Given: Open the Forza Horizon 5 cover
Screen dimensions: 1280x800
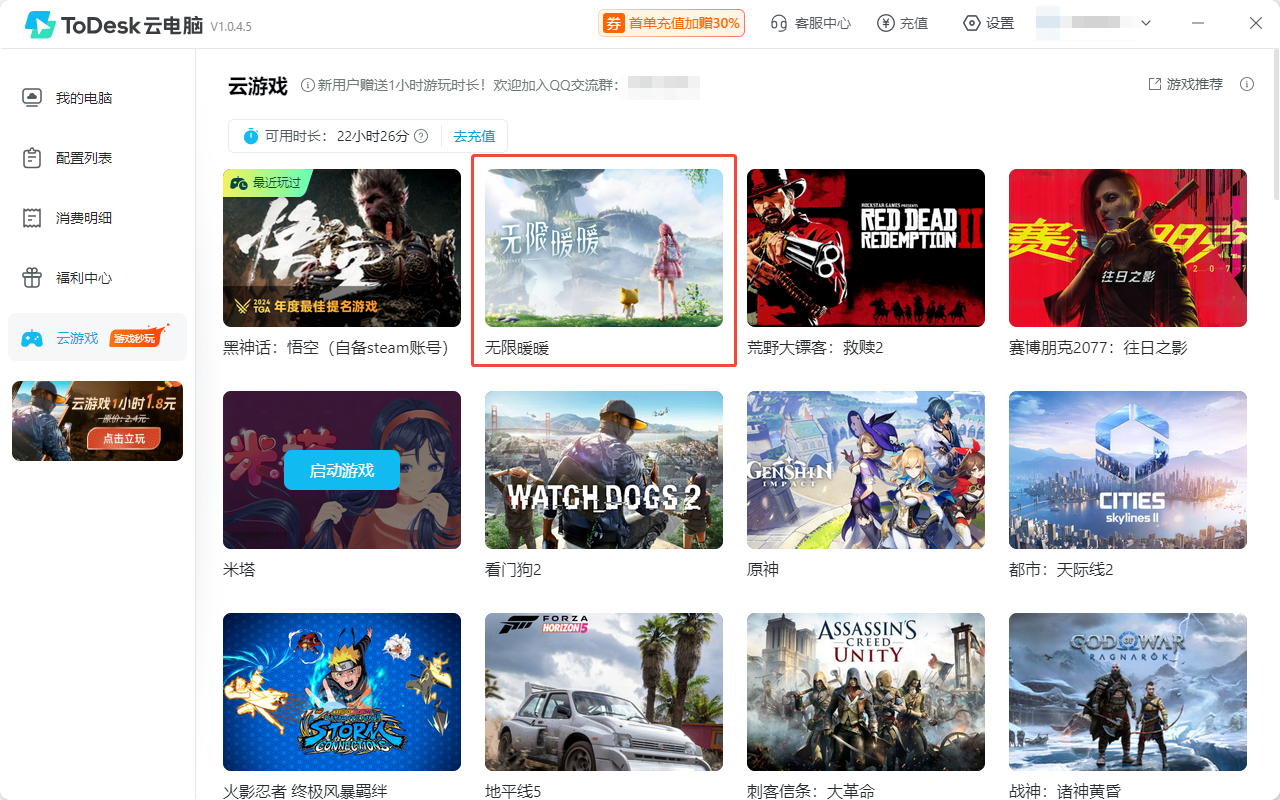Looking at the screenshot, I should (x=604, y=692).
